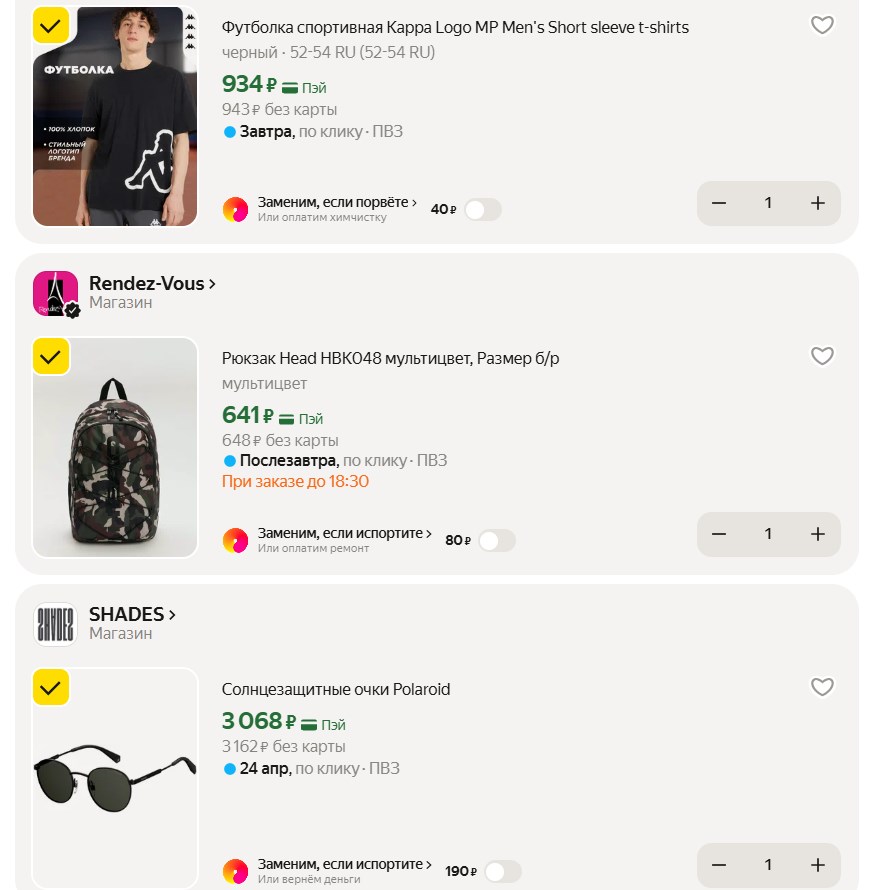Viewport: 870px width, 890px height.
Task: Expand 'Заменим, если порвёте' details
Action: coord(337,202)
